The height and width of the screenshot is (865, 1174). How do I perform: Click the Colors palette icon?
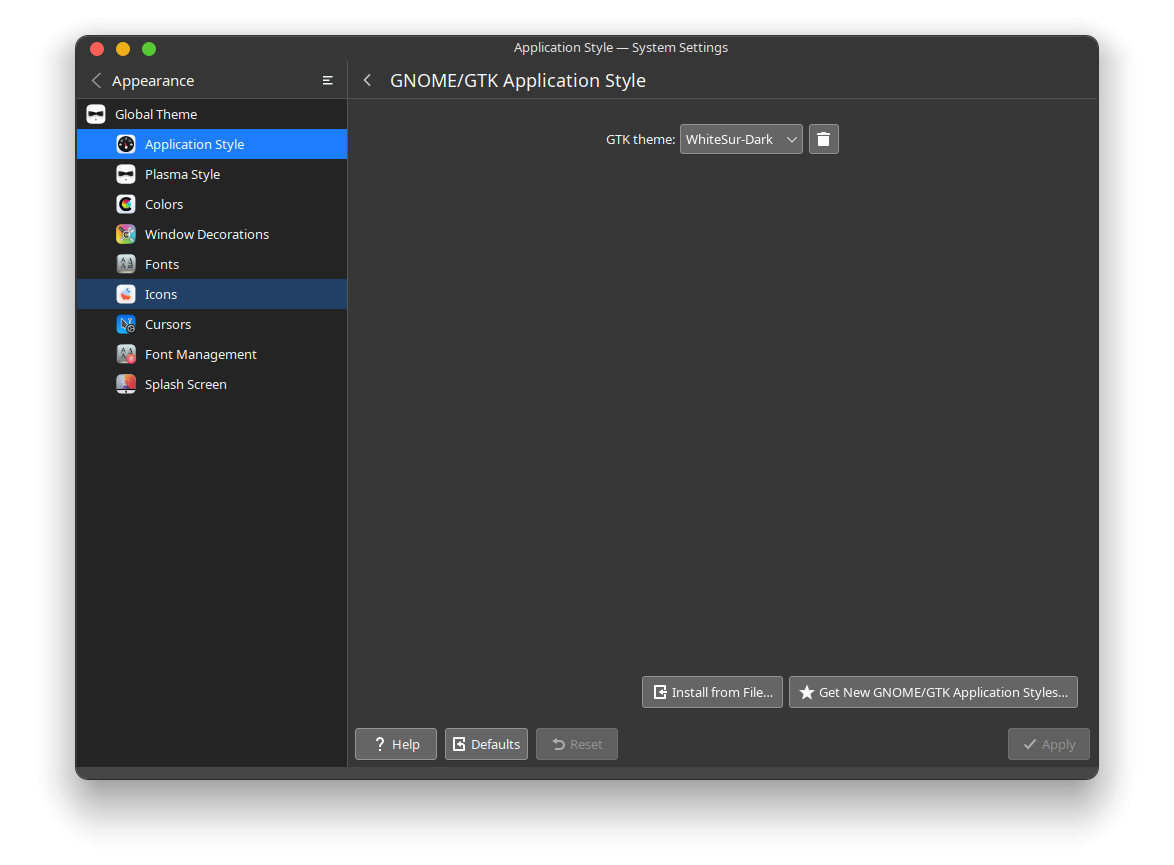tap(126, 204)
